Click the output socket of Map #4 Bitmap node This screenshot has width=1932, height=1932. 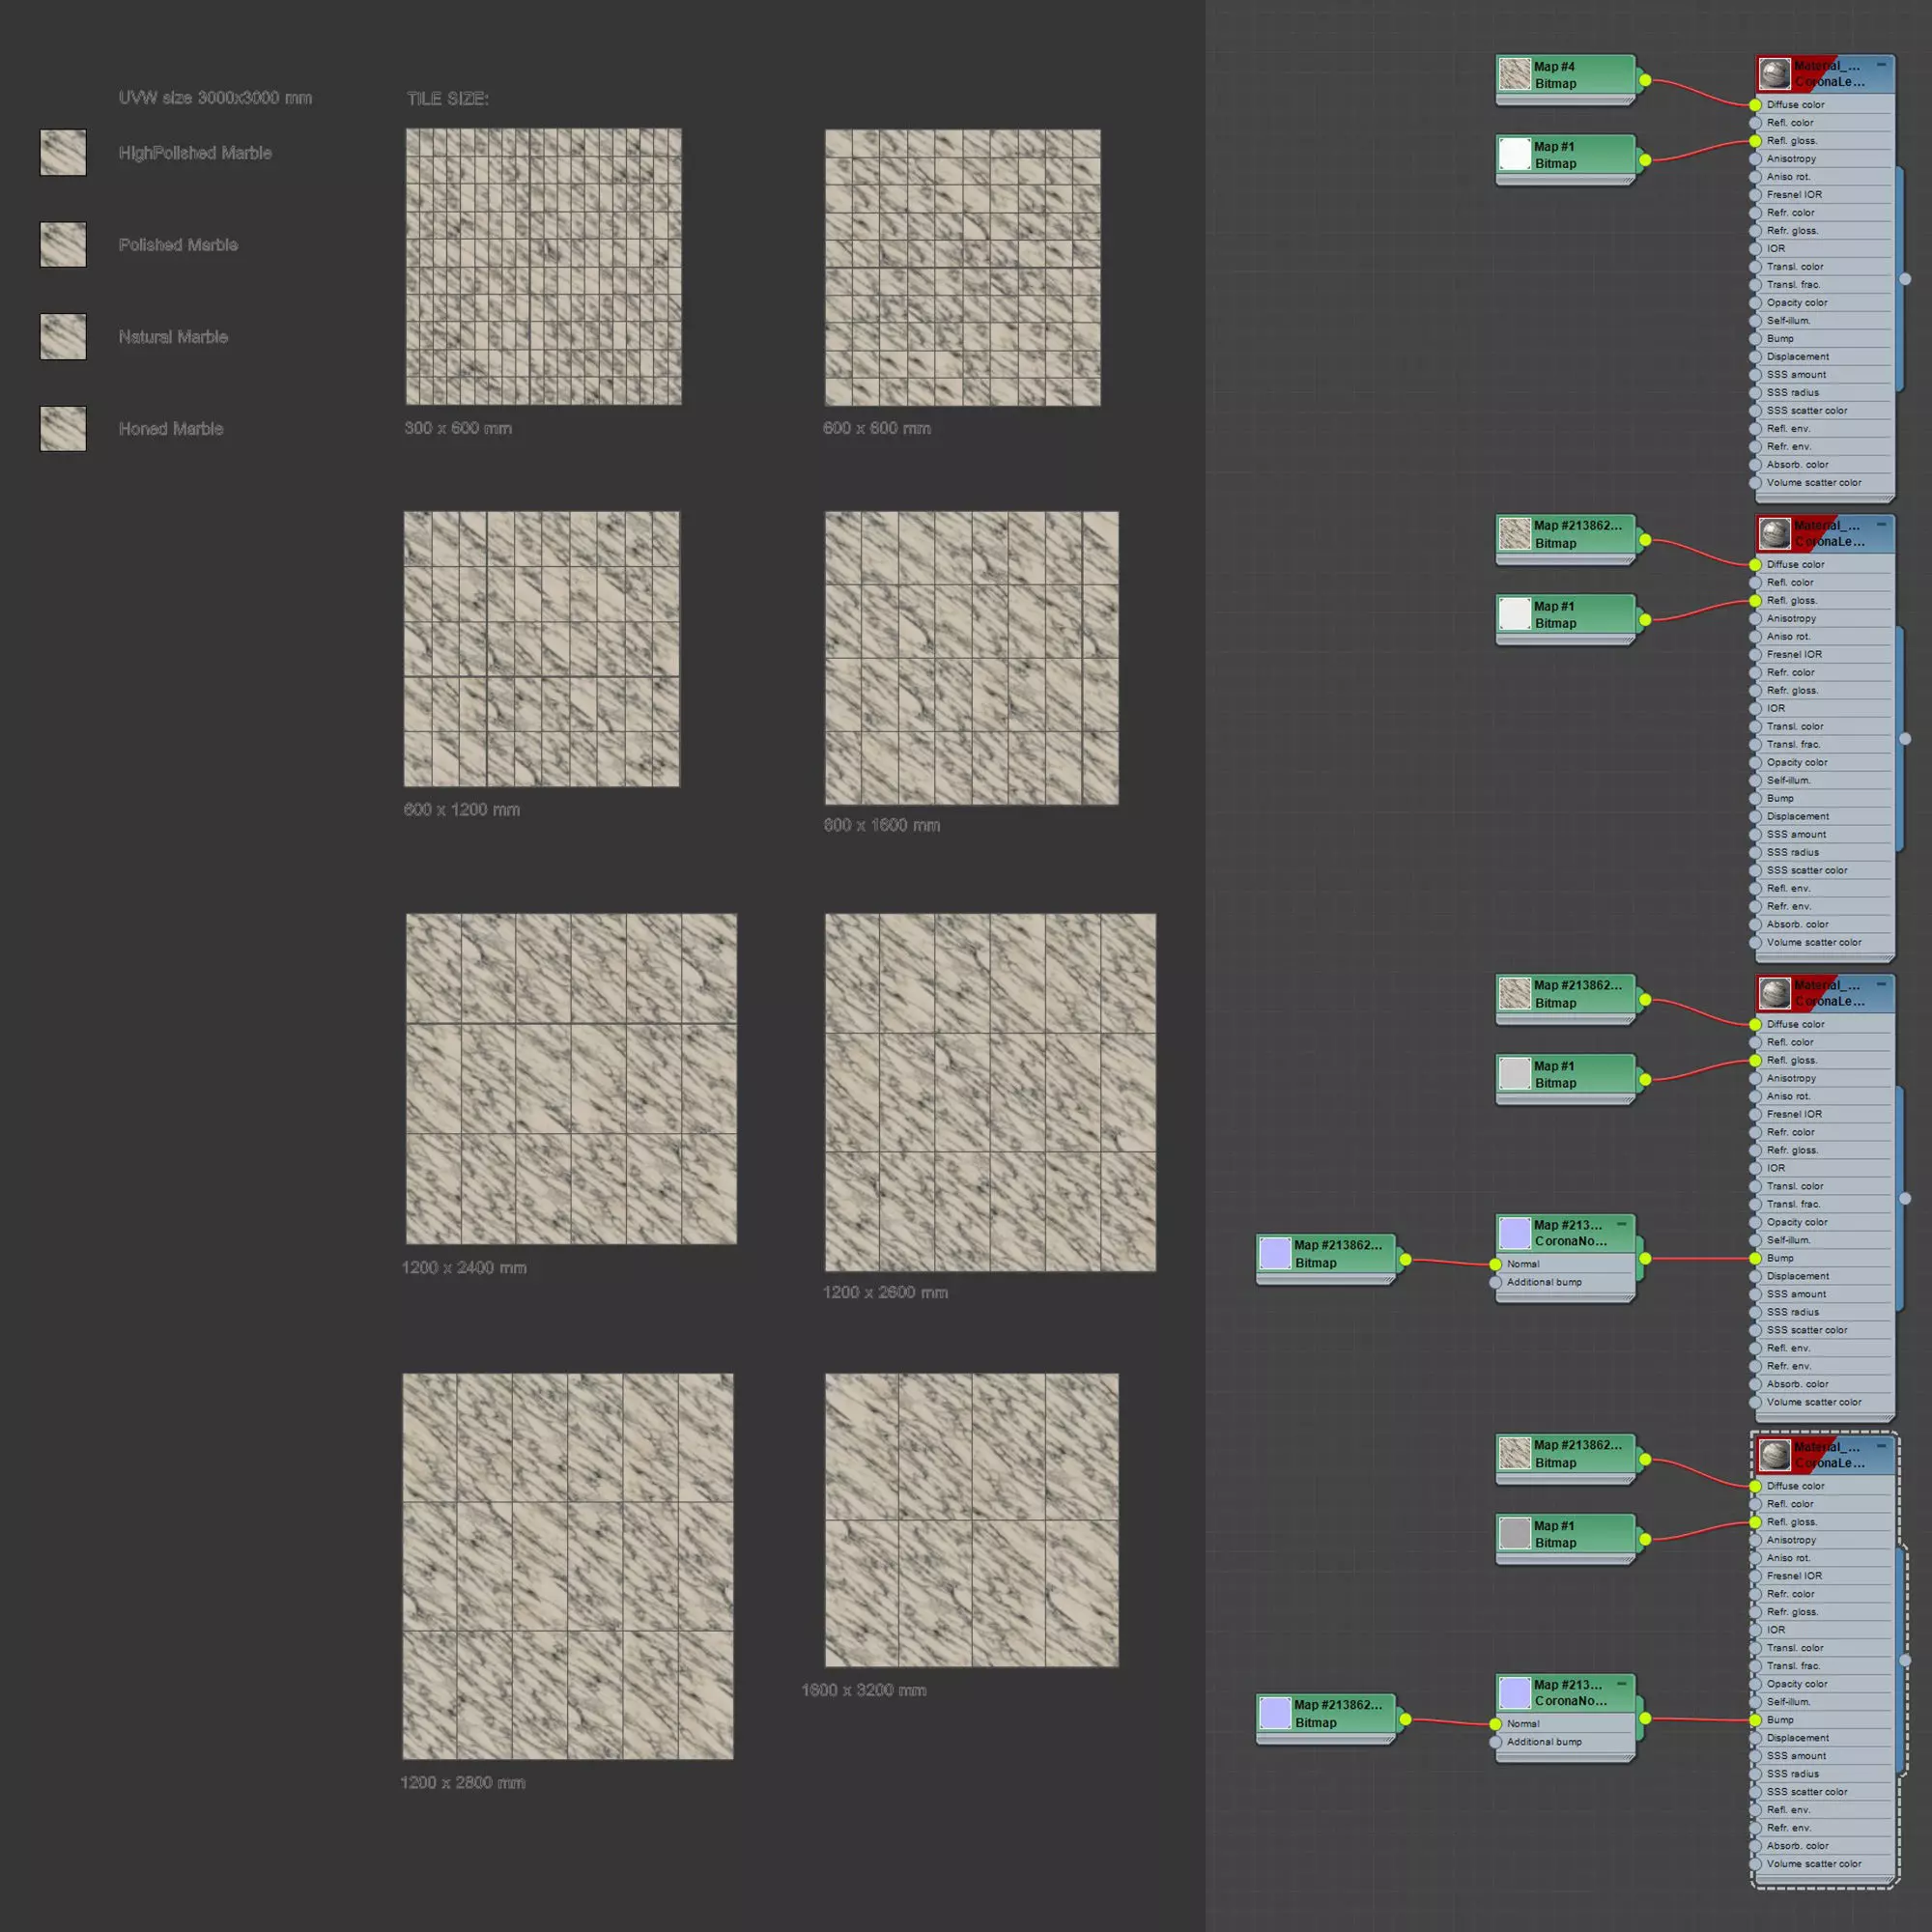tap(1645, 80)
